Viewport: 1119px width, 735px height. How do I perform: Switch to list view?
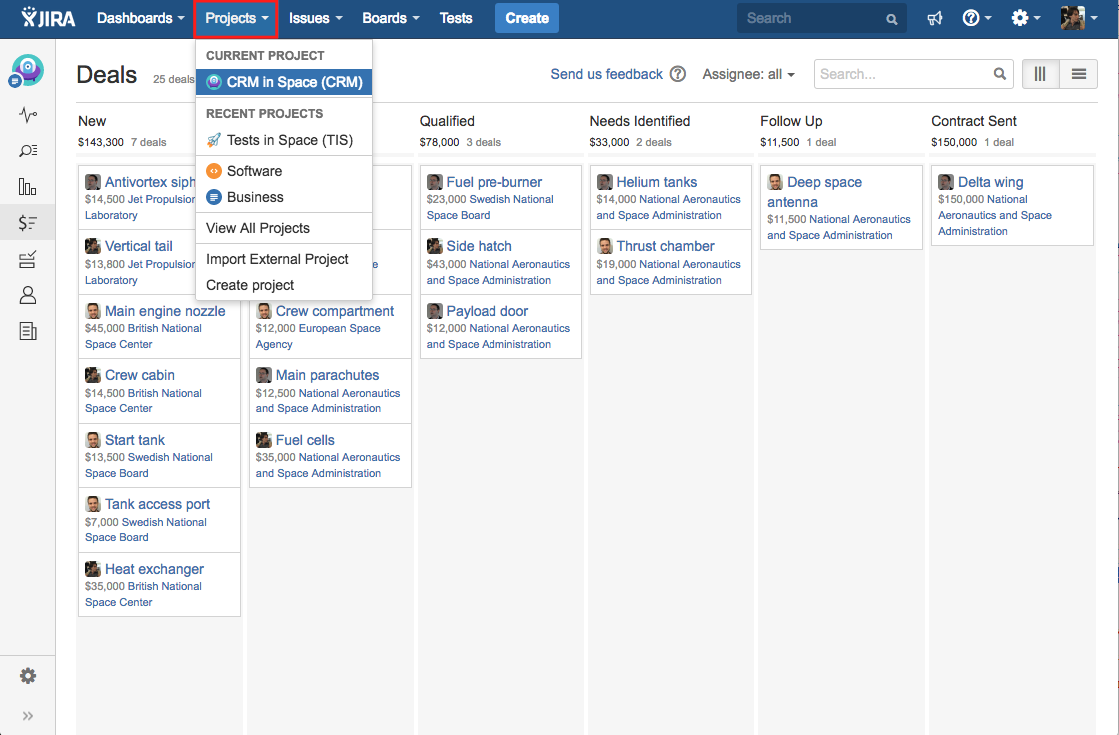1079,74
